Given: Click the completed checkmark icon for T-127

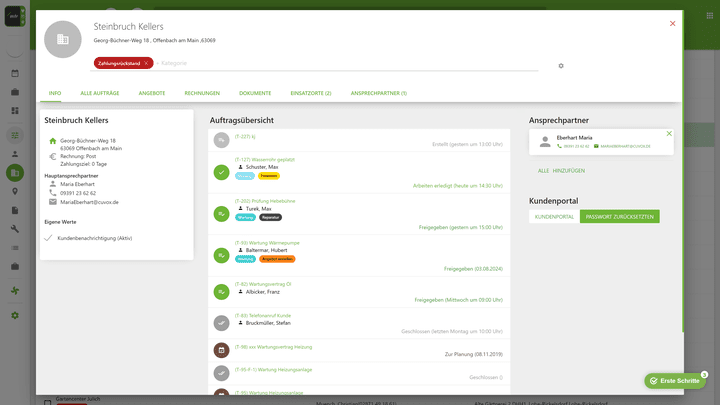Looking at the screenshot, I should [221, 172].
